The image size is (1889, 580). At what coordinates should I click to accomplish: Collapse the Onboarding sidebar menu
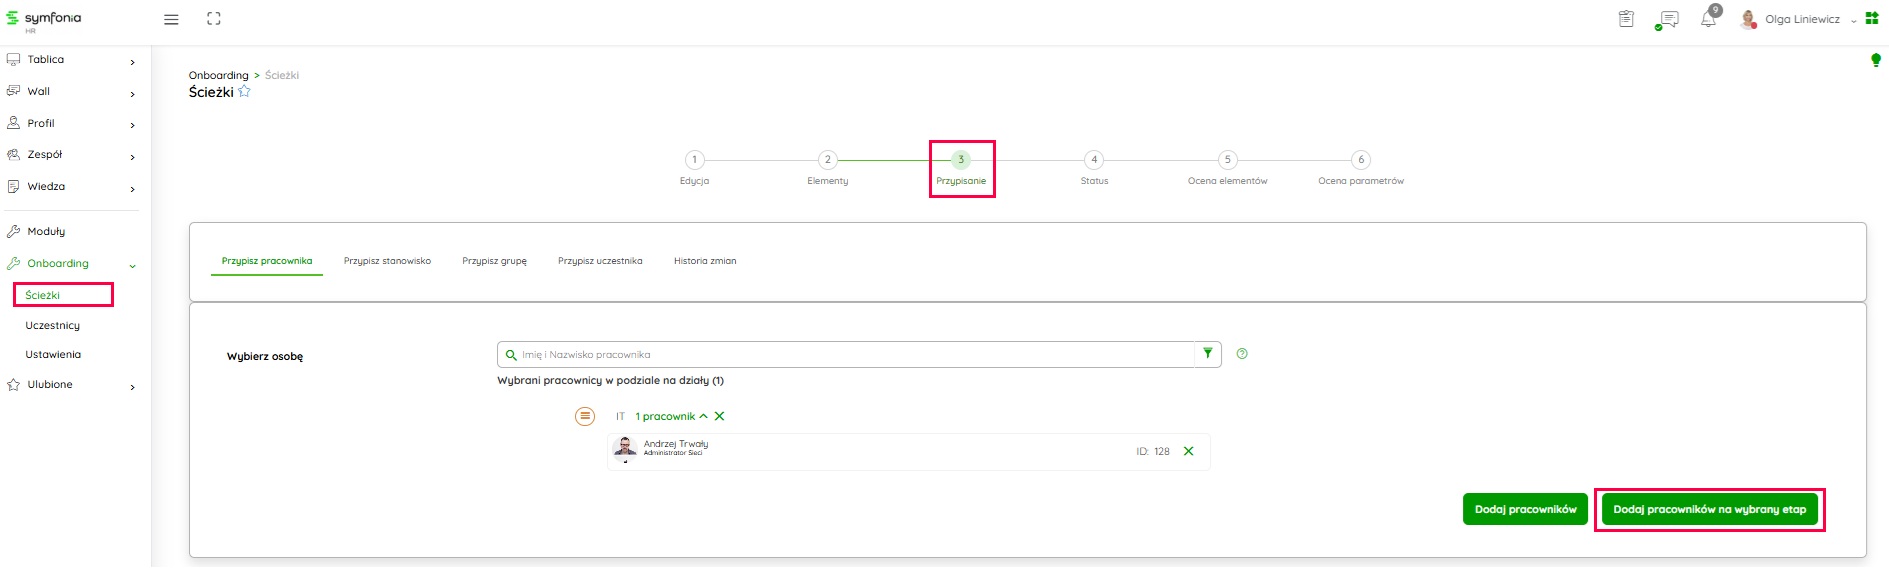point(132,265)
